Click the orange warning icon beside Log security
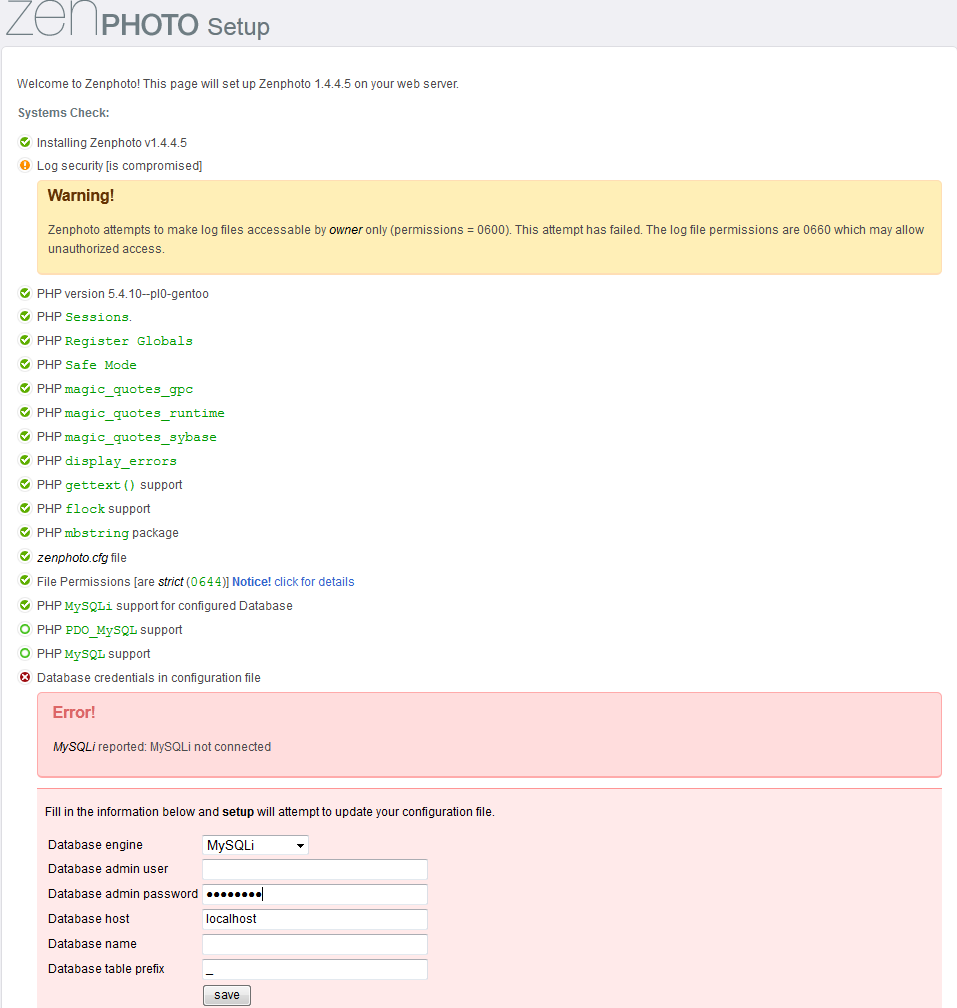The height and width of the screenshot is (1008, 957). tap(25, 165)
